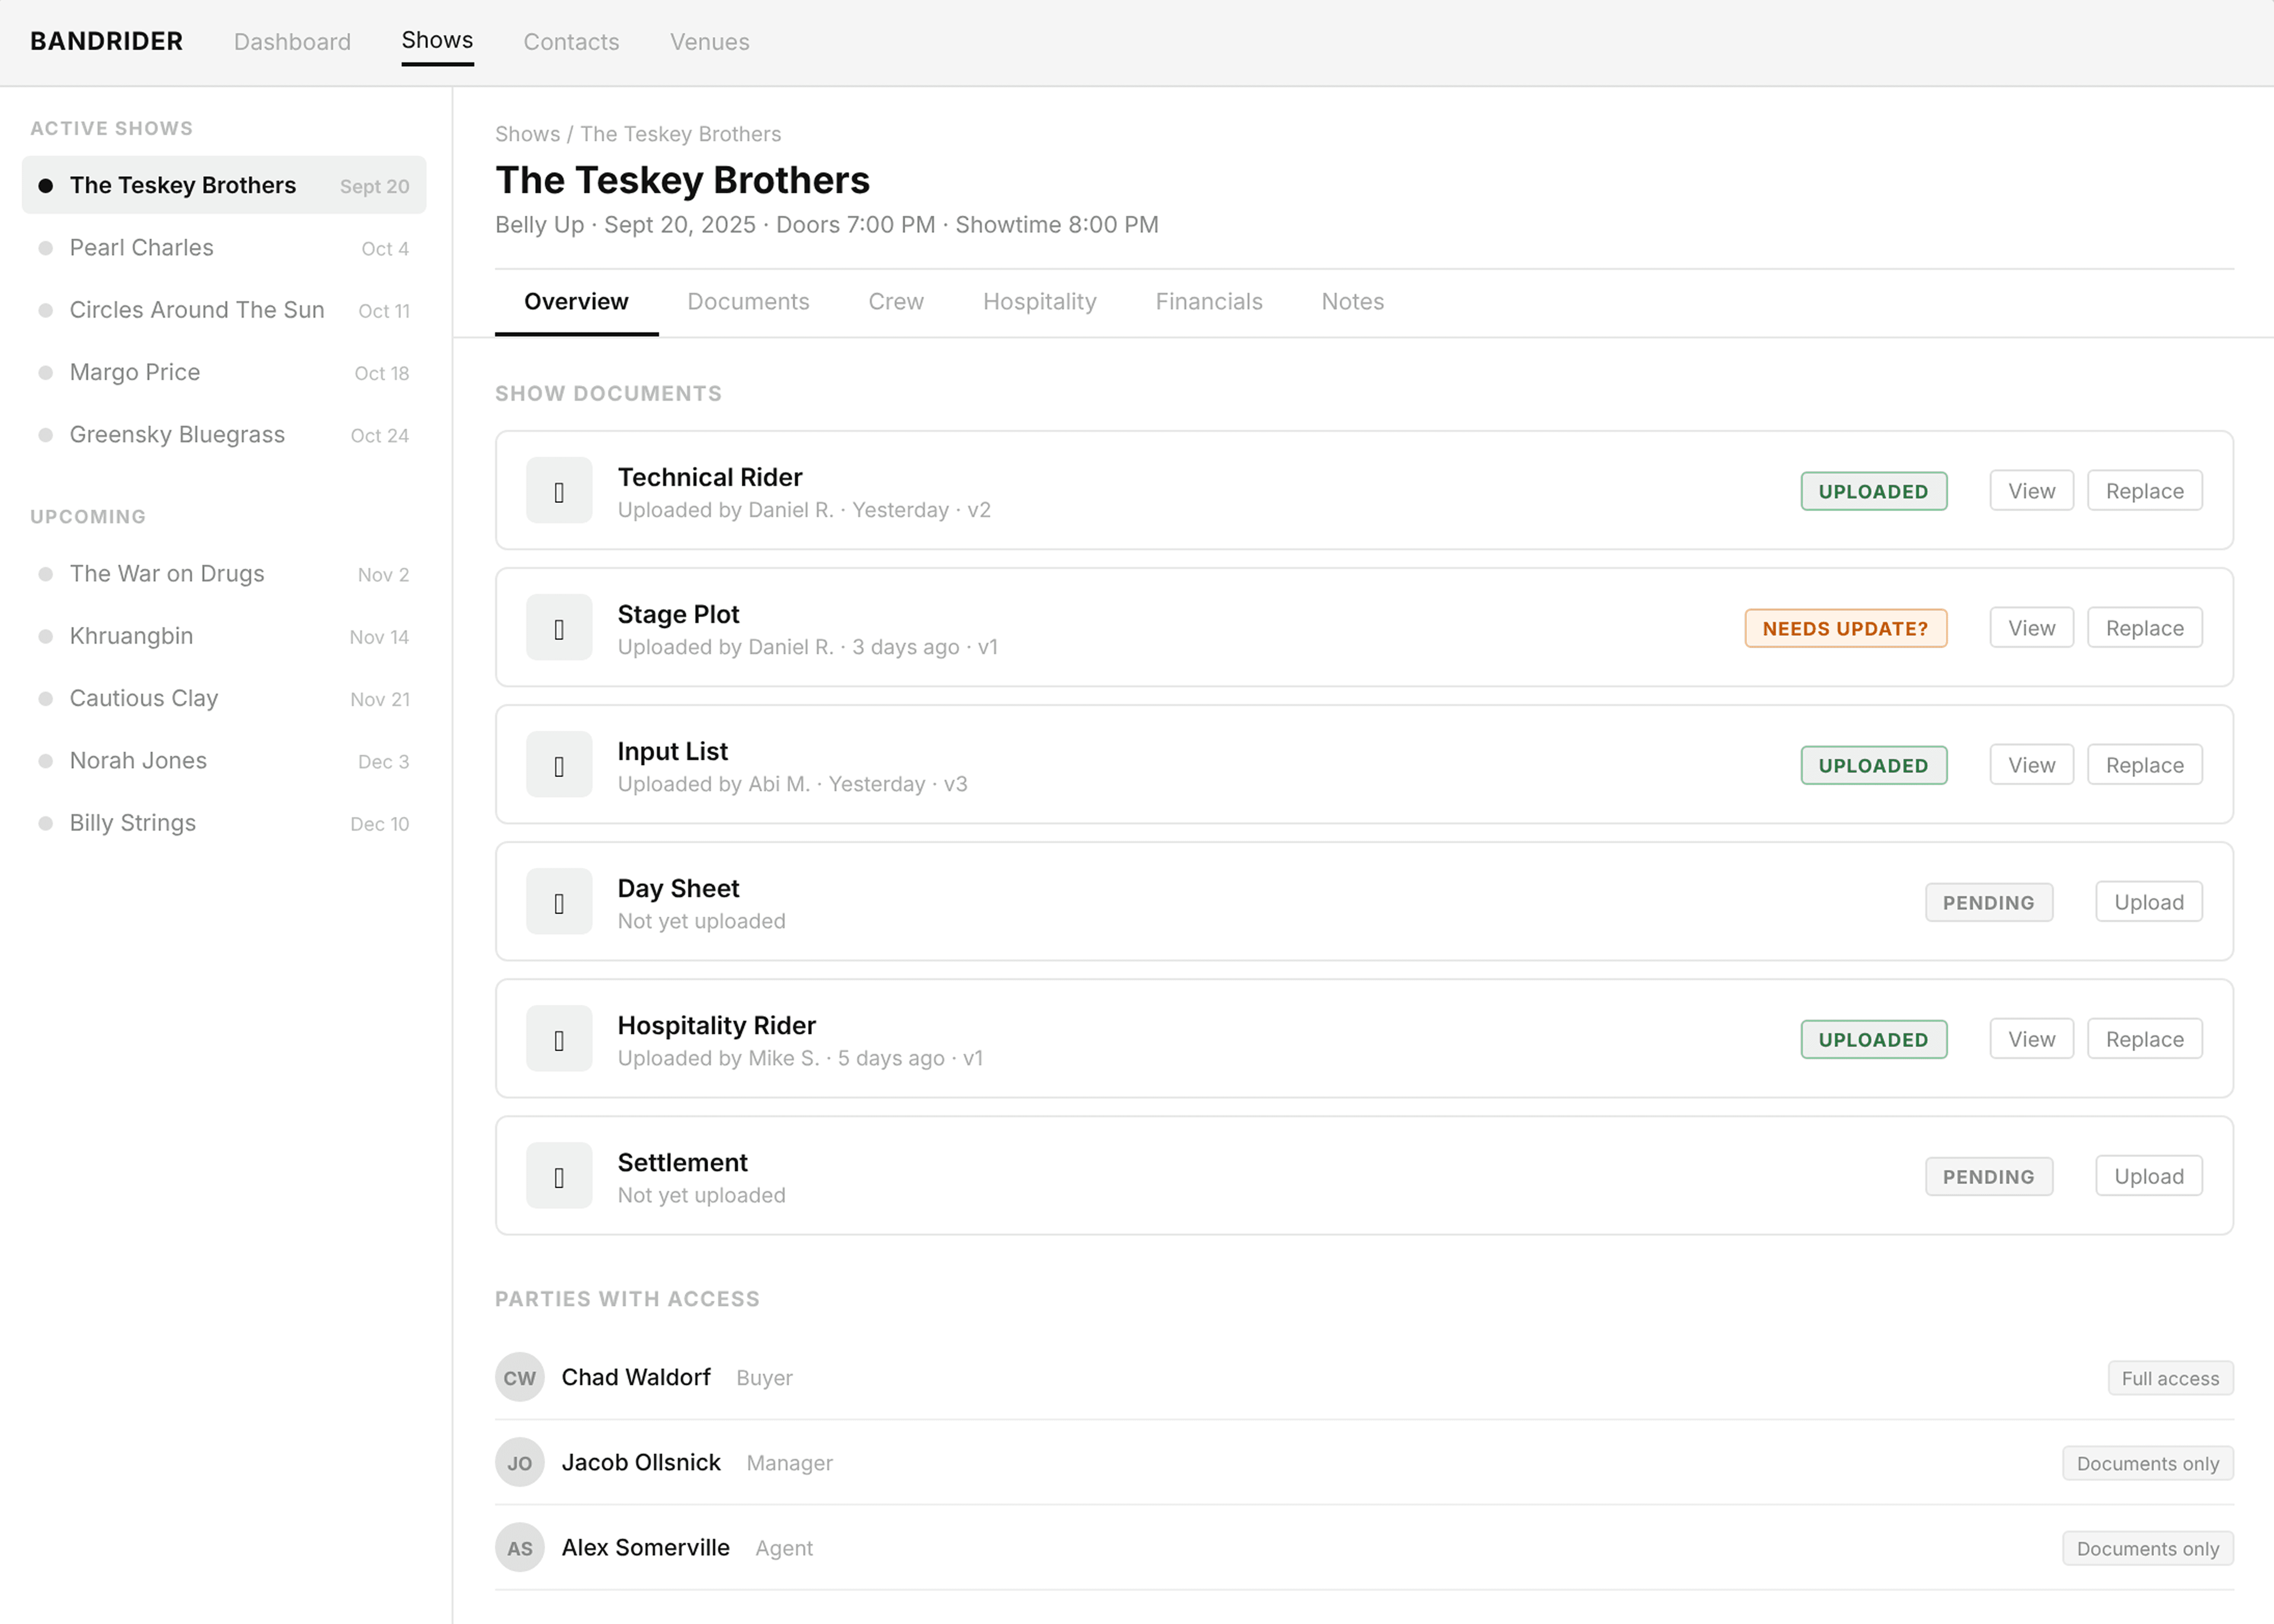The image size is (2274, 1624).
Task: Upload the Settlement document
Action: (2148, 1176)
